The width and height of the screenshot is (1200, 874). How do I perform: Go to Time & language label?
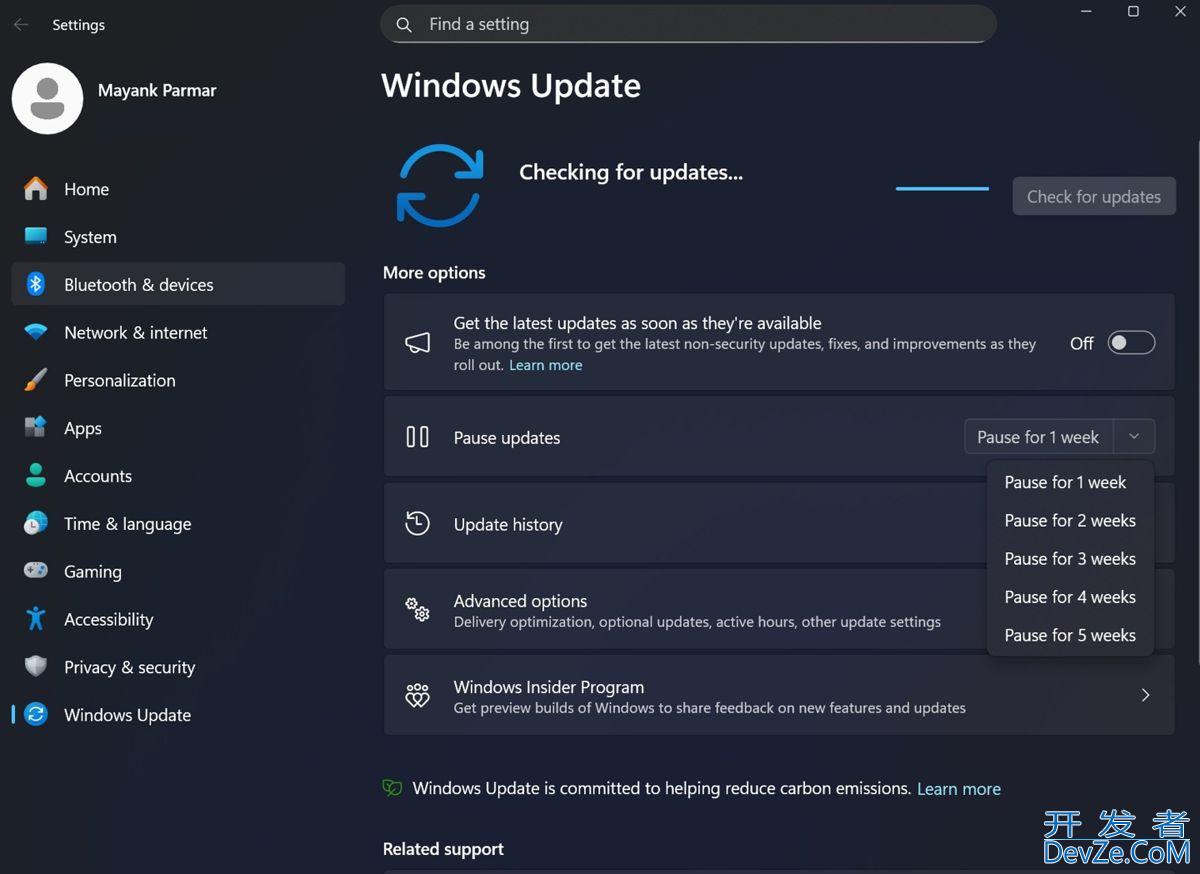click(128, 524)
